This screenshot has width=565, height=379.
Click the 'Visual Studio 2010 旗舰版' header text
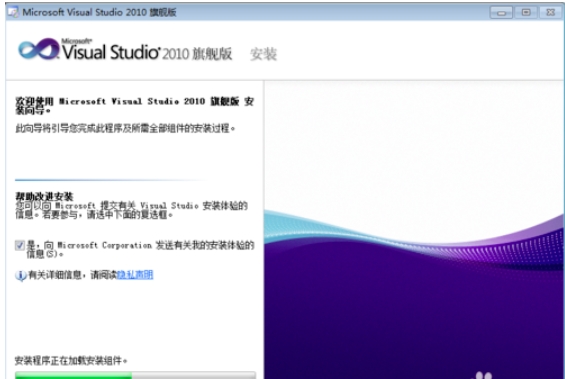(147, 53)
